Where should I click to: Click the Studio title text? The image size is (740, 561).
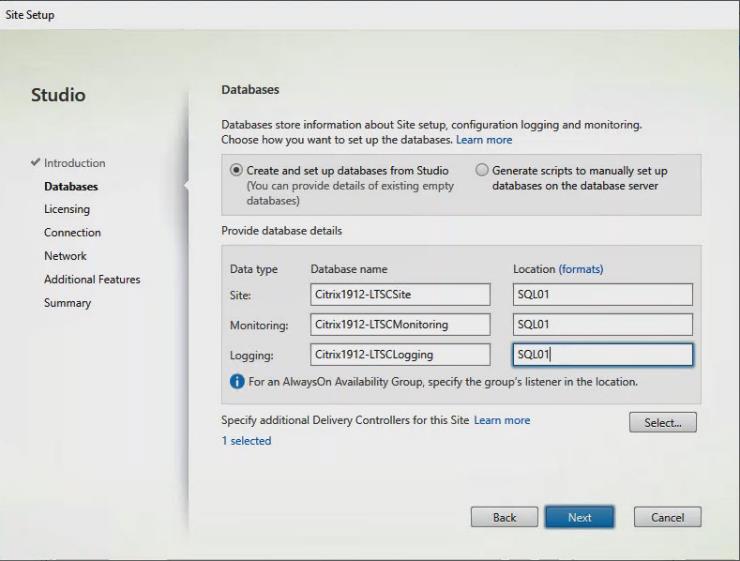(58, 95)
